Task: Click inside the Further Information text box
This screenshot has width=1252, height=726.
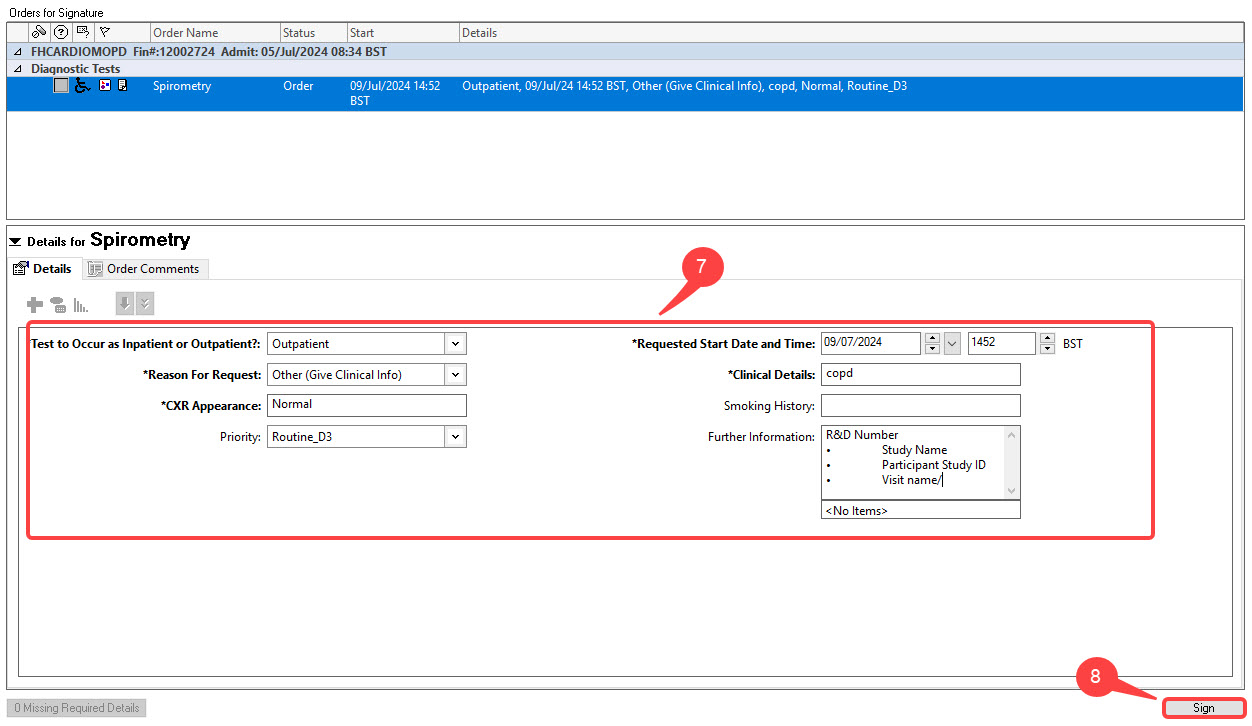Action: click(912, 463)
